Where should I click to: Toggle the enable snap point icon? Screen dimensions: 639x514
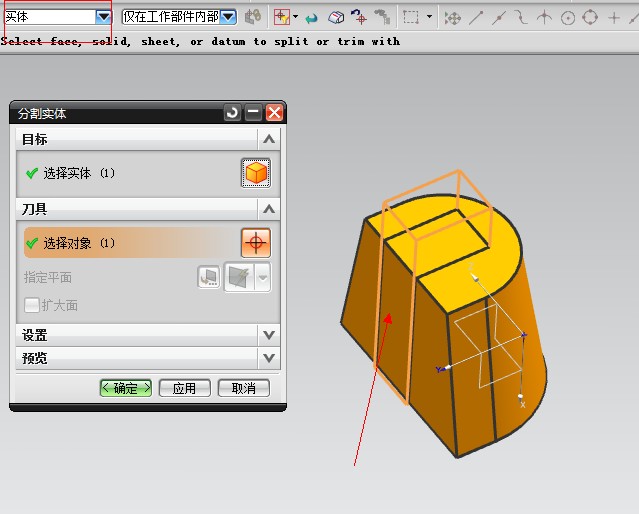[x=452, y=18]
